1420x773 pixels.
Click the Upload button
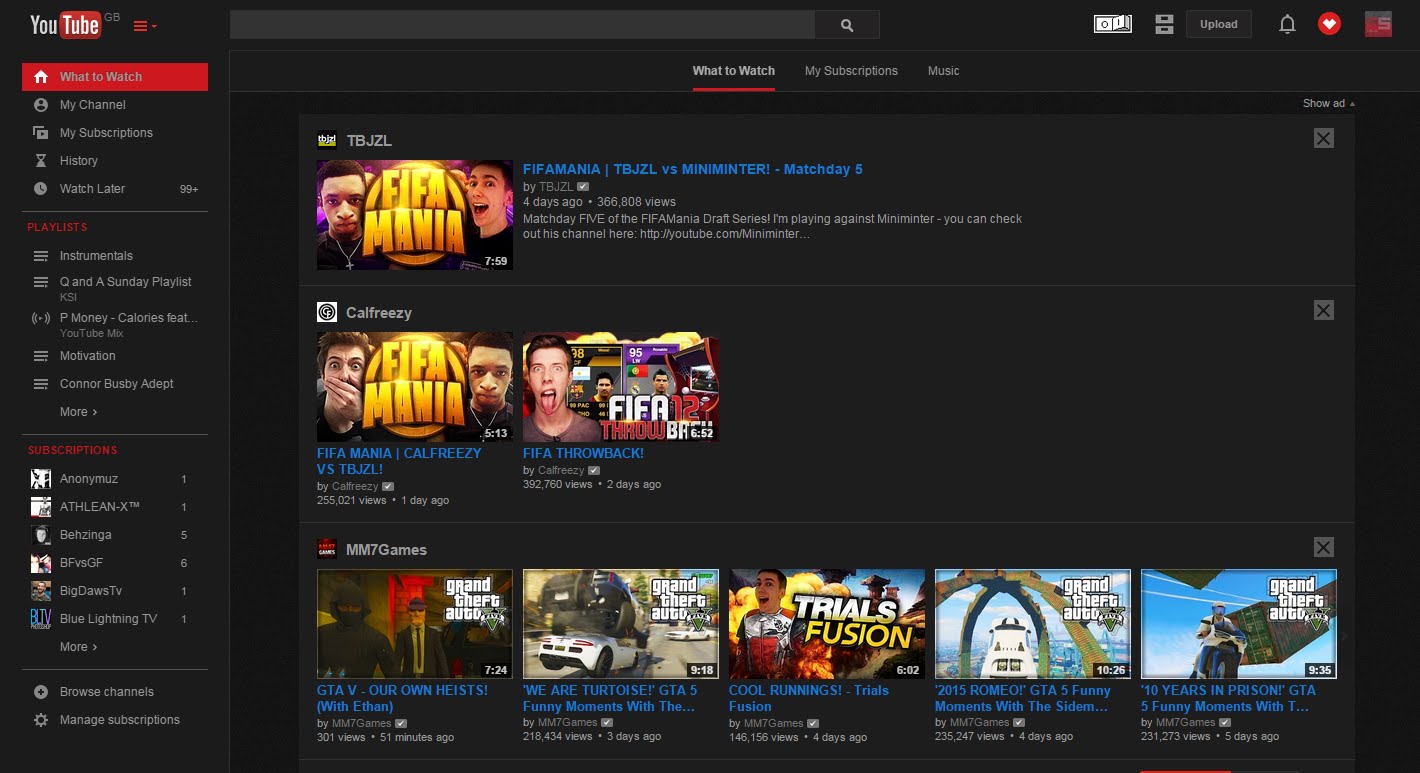(x=1219, y=24)
